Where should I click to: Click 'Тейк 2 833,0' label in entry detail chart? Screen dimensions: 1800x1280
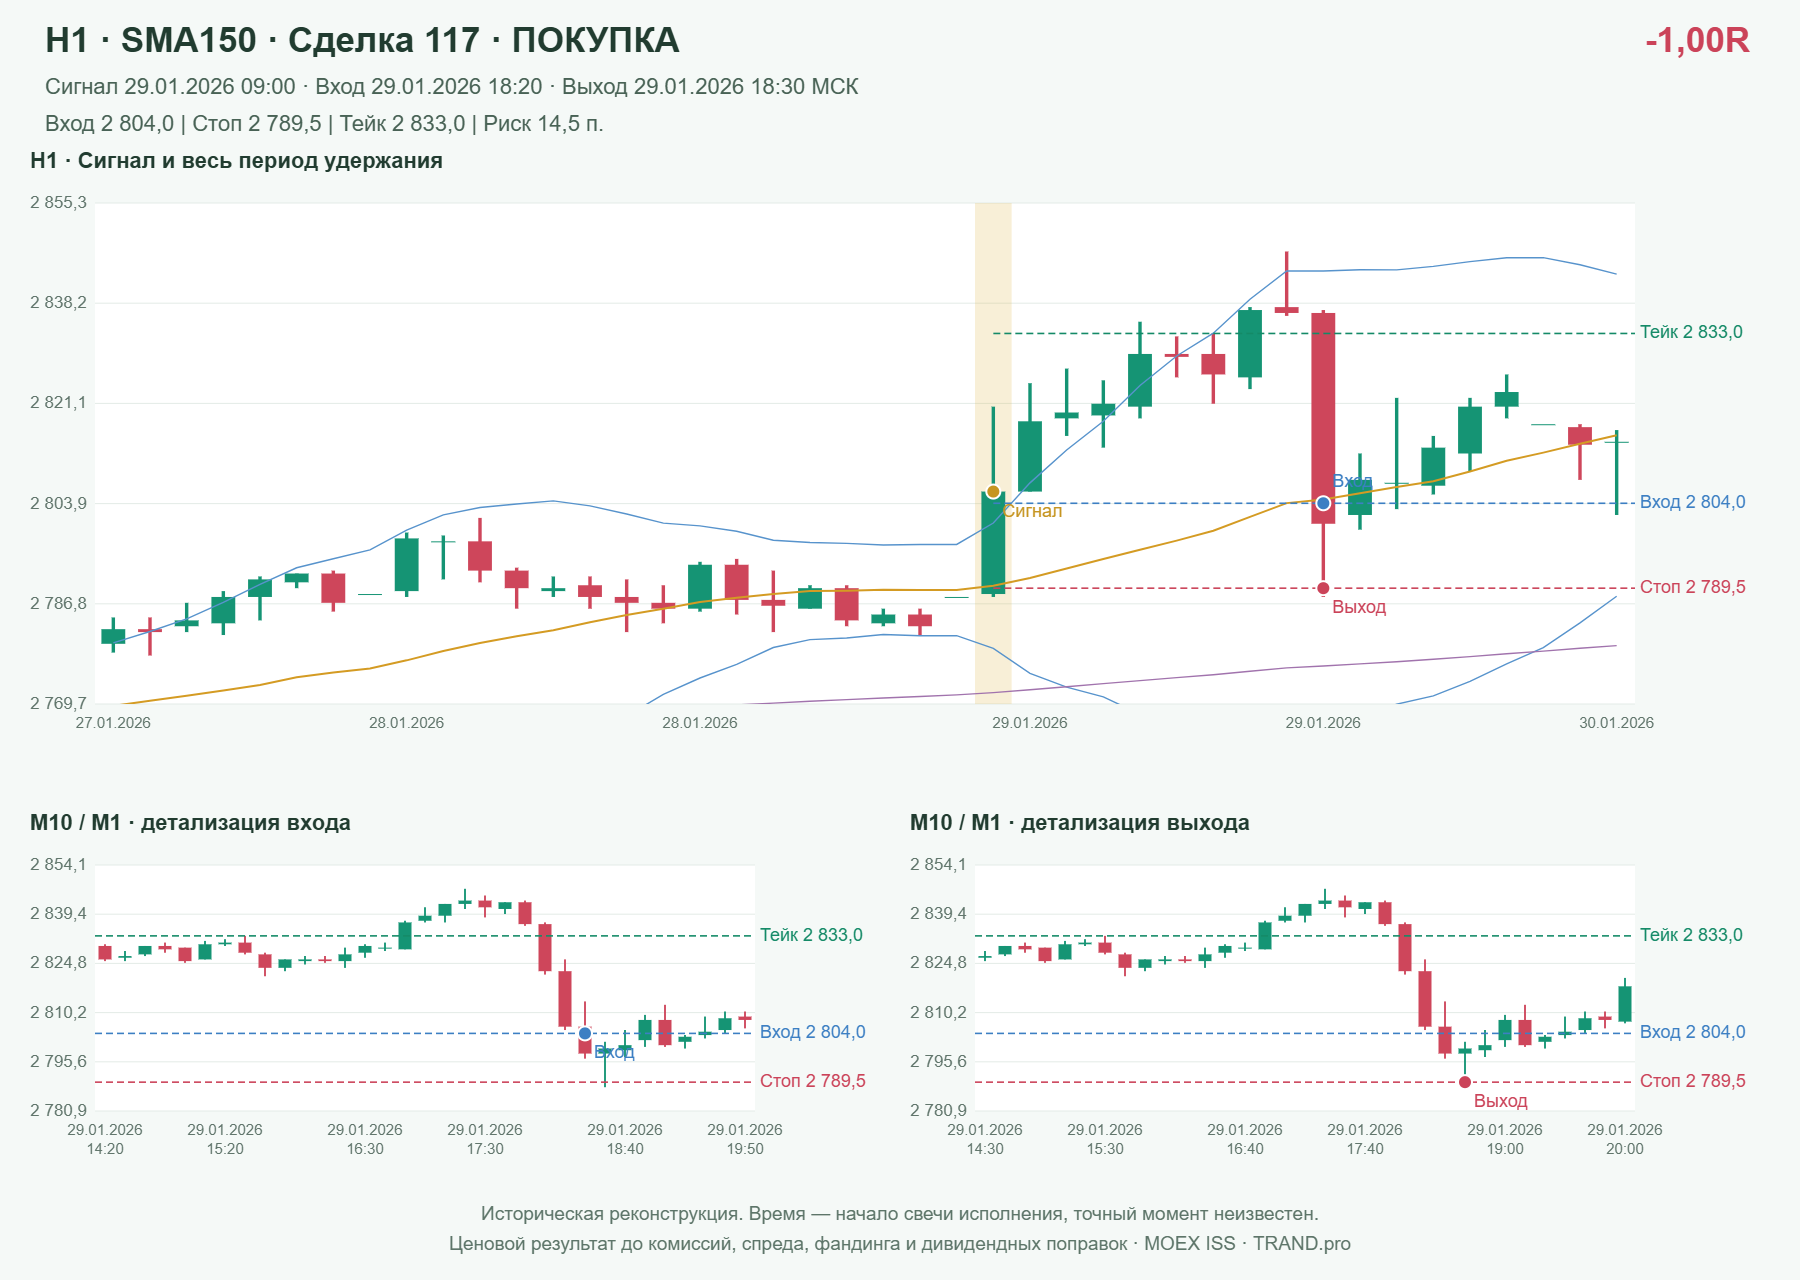pos(811,935)
